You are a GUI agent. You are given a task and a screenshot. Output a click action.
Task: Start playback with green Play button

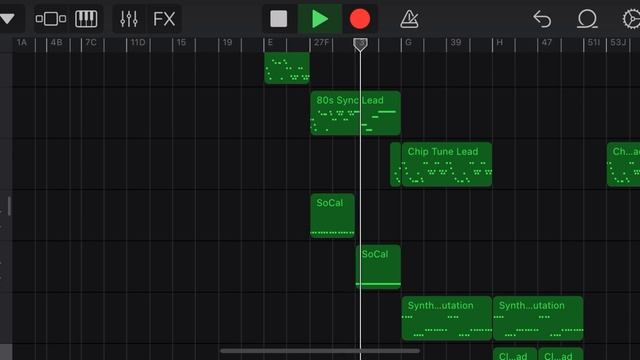(320, 19)
